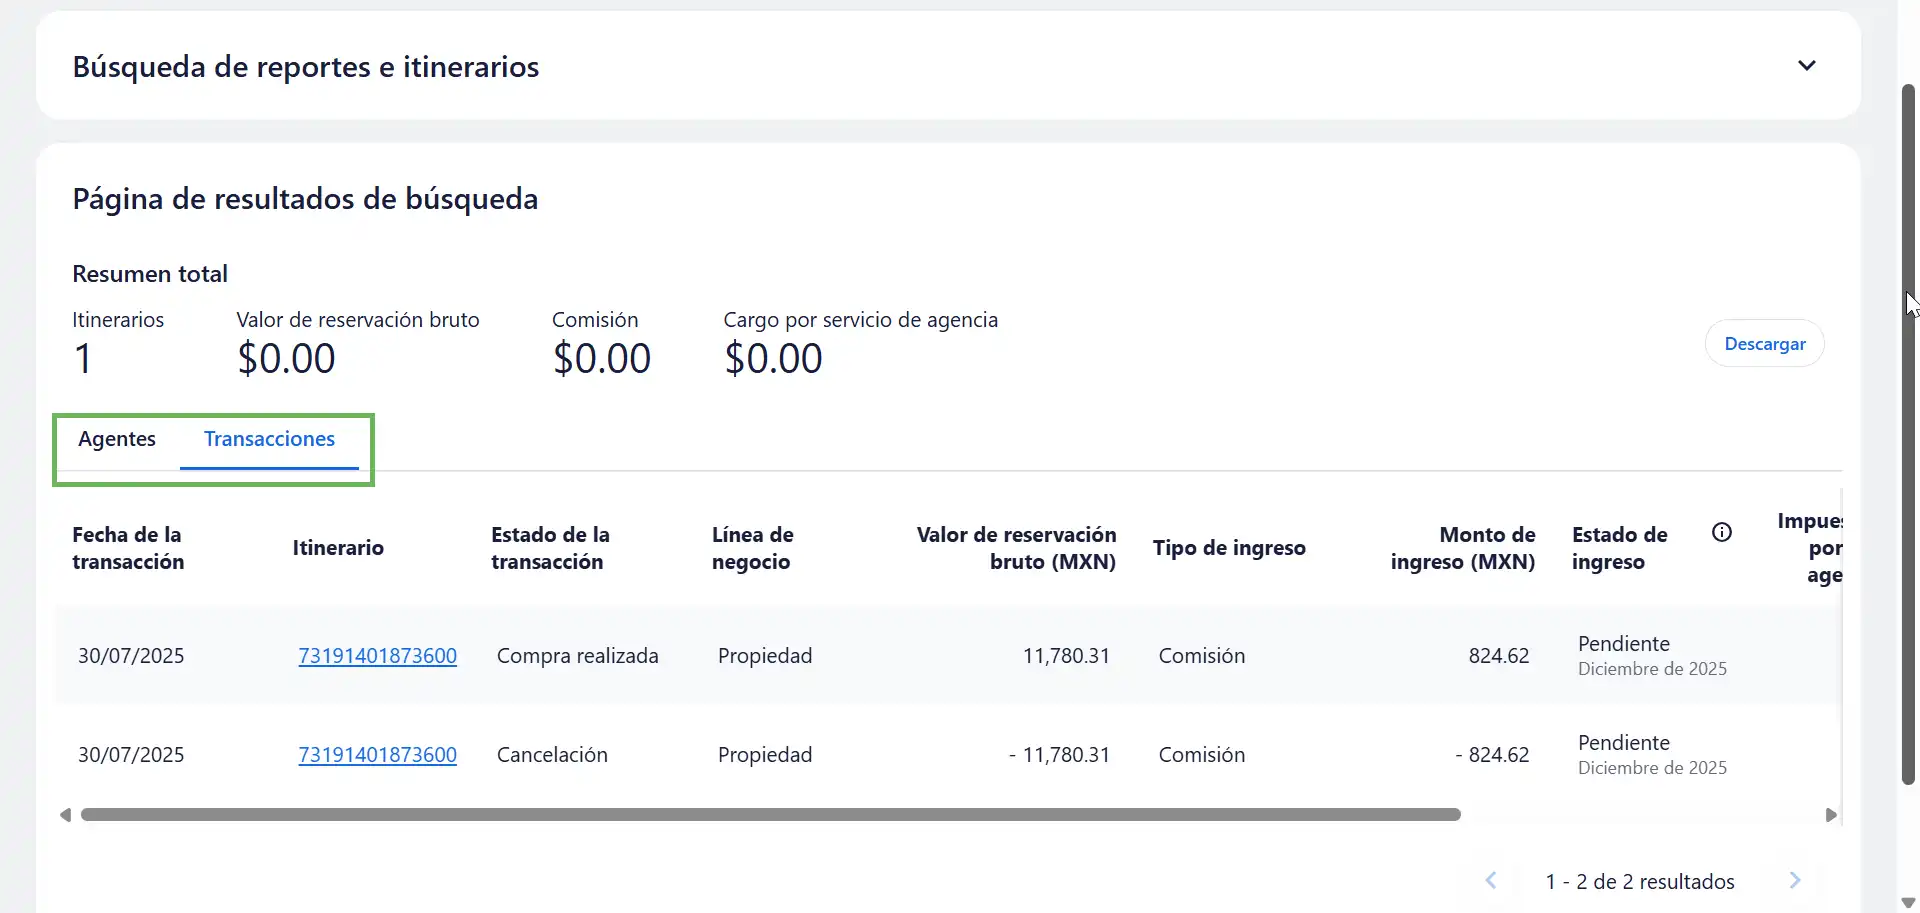Click the Itinerario column header
This screenshot has width=1920, height=913.
pyautogui.click(x=338, y=548)
